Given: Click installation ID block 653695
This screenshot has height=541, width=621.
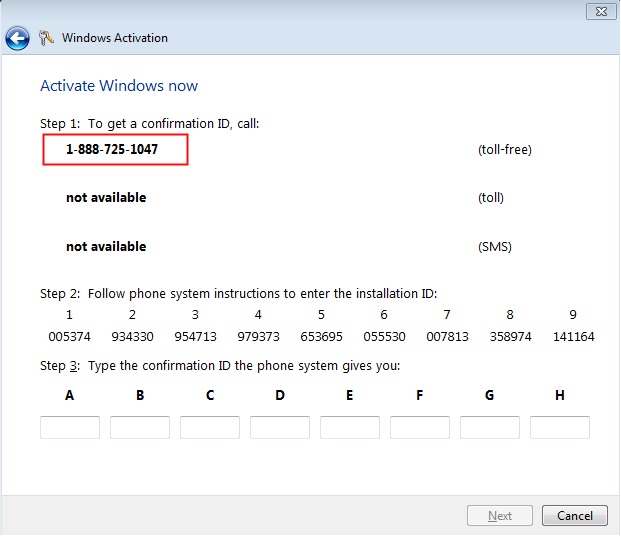Looking at the screenshot, I should click(x=321, y=337).
